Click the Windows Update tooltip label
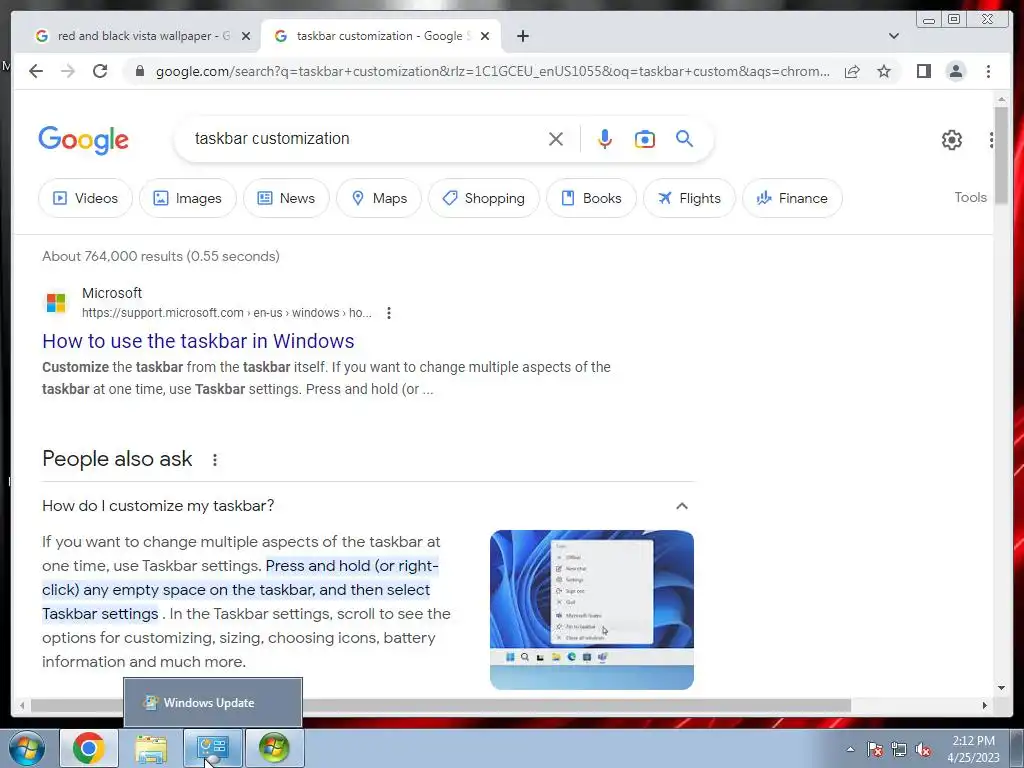Viewport: 1024px width, 768px height. [x=209, y=703]
